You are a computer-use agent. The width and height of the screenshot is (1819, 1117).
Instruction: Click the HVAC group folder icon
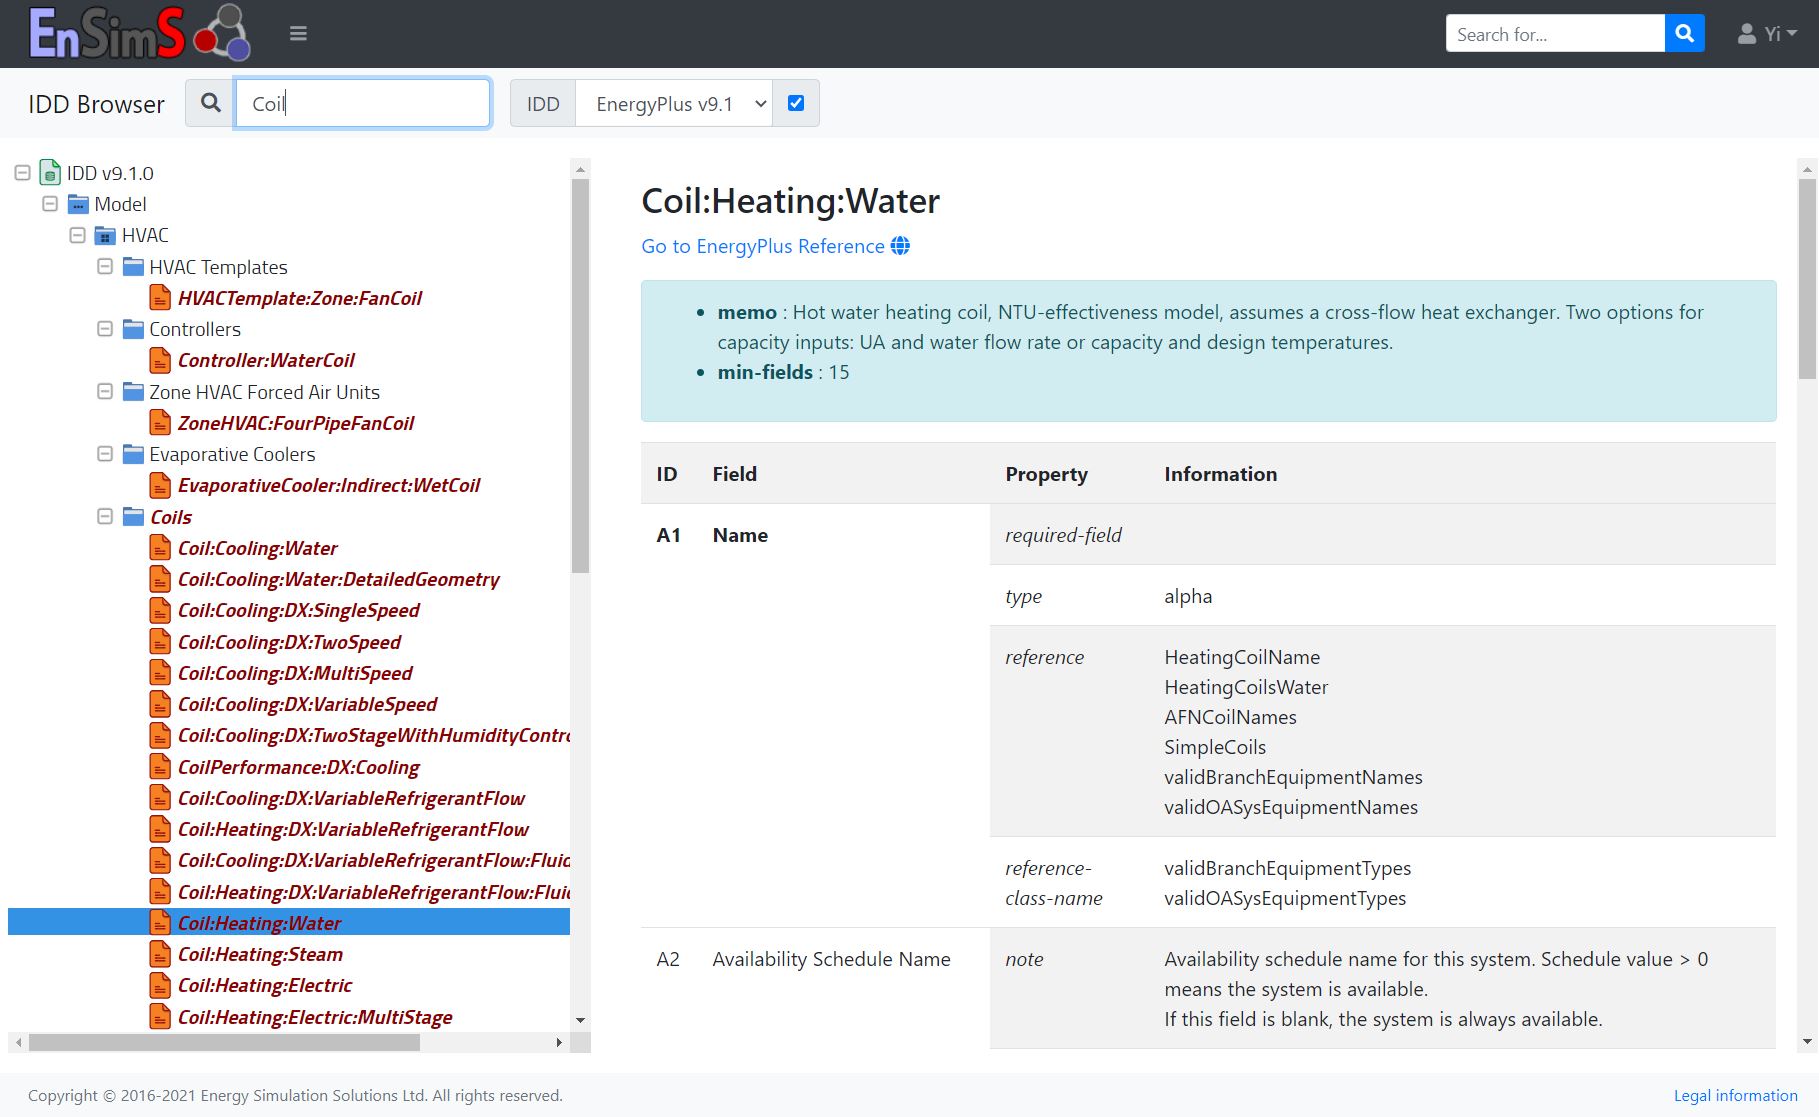point(105,236)
